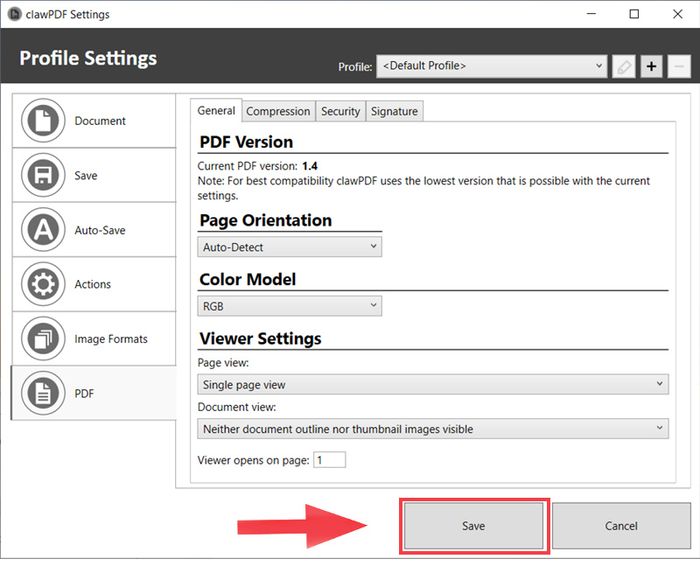This screenshot has height=572, width=700.
Task: Click the clawPDF app icon in title bar
Action: pos(14,14)
